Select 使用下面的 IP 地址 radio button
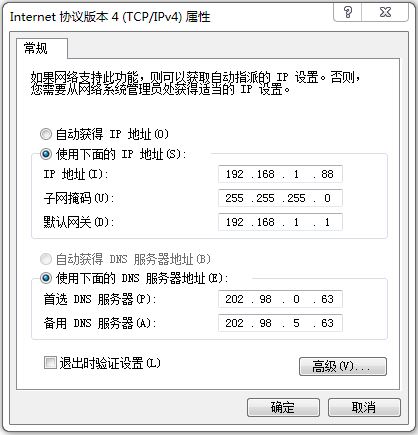The image size is (418, 435). 46,154
